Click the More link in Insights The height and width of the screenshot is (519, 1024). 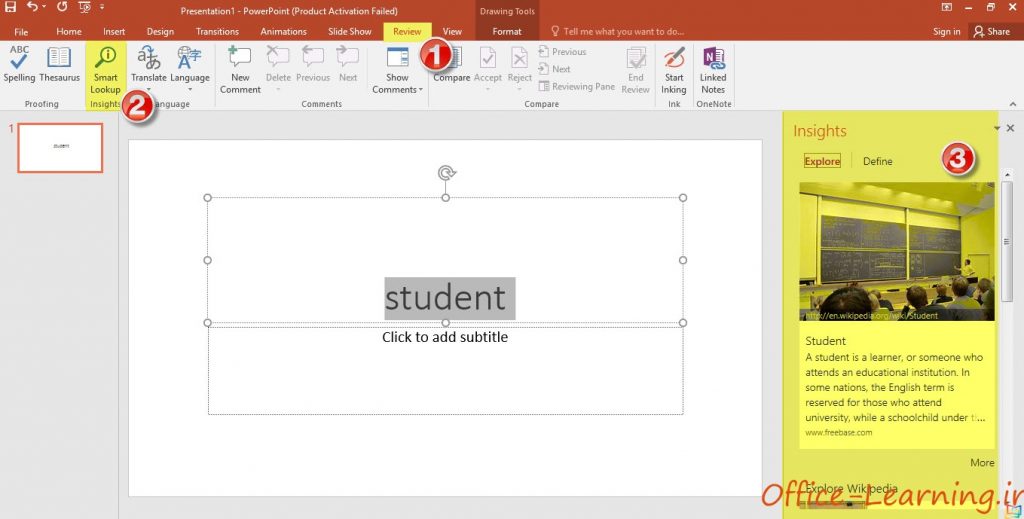coord(982,462)
